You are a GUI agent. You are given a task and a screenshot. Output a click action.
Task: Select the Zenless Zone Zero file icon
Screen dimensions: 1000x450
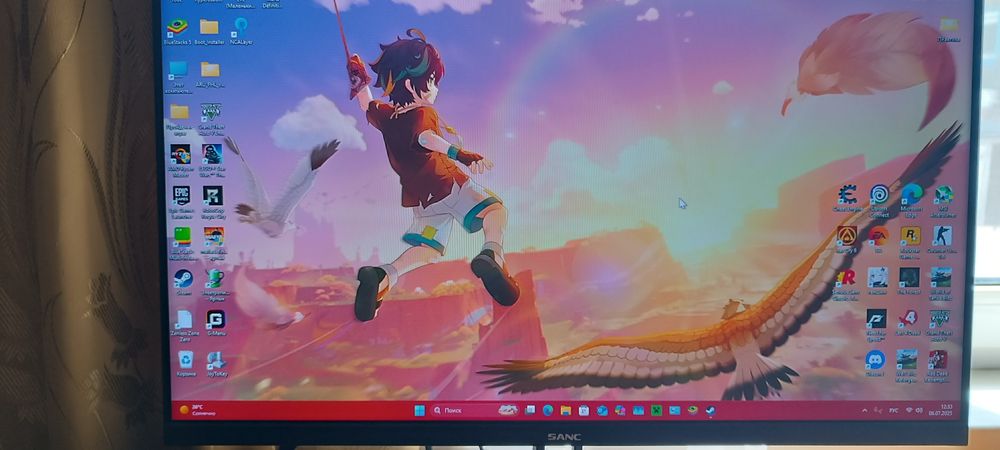pos(184,325)
